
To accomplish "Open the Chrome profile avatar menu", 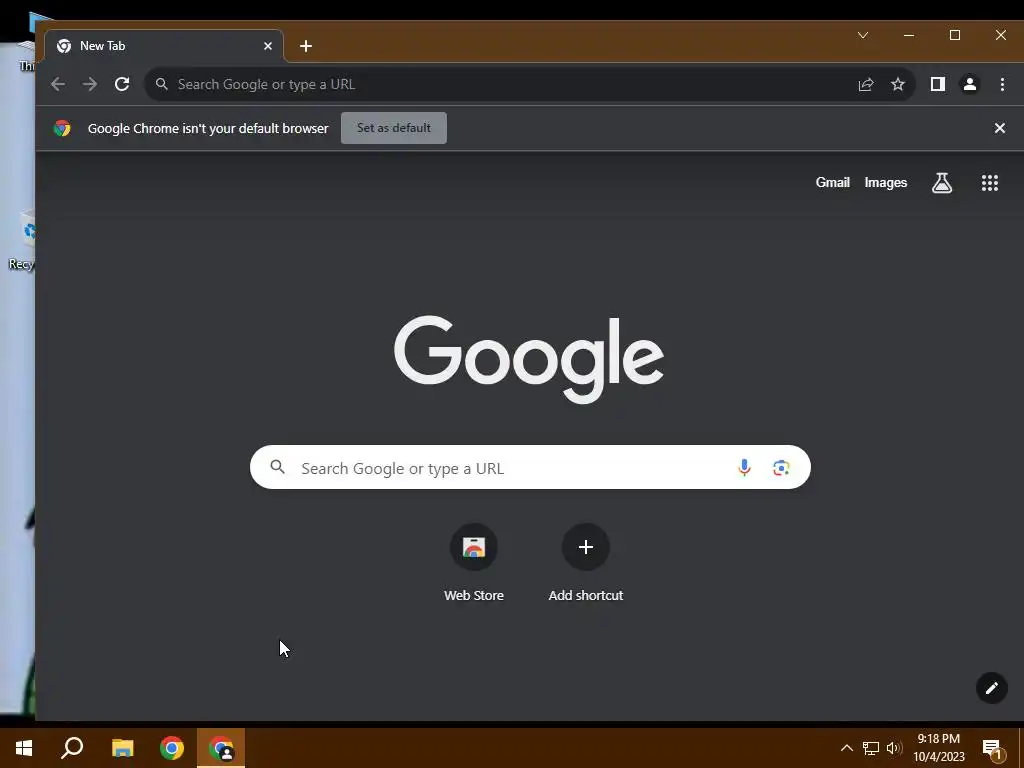I will coord(970,84).
